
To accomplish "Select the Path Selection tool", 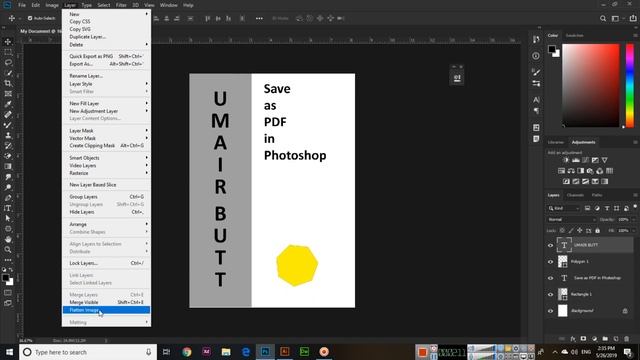I will click(x=8, y=218).
